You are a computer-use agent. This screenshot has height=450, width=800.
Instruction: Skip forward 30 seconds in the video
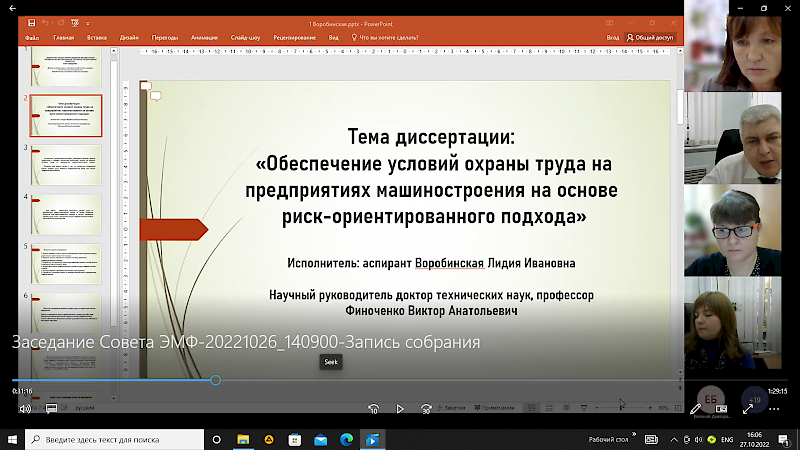point(426,408)
